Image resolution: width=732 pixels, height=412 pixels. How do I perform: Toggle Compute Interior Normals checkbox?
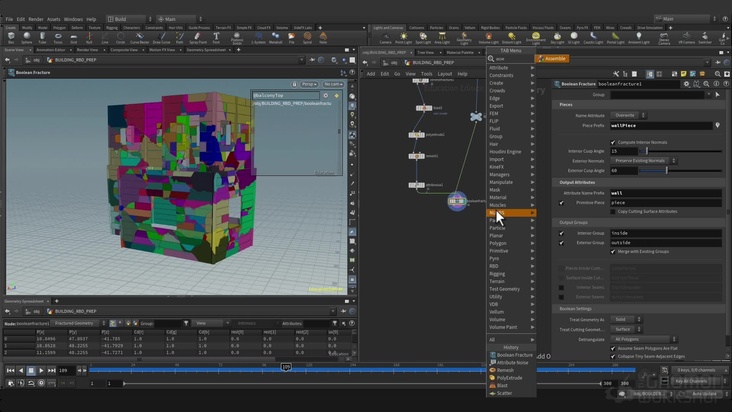point(613,142)
